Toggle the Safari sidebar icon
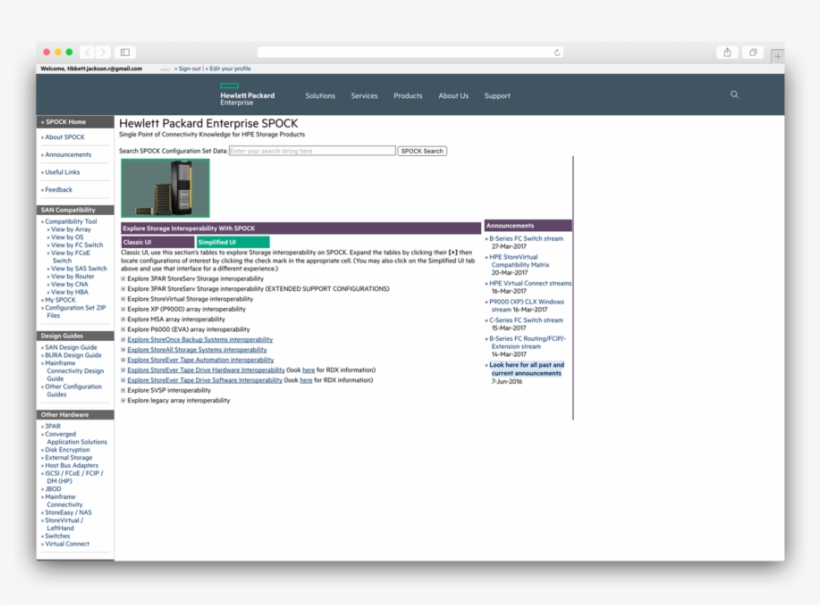This screenshot has height=605, width=820. (125, 52)
